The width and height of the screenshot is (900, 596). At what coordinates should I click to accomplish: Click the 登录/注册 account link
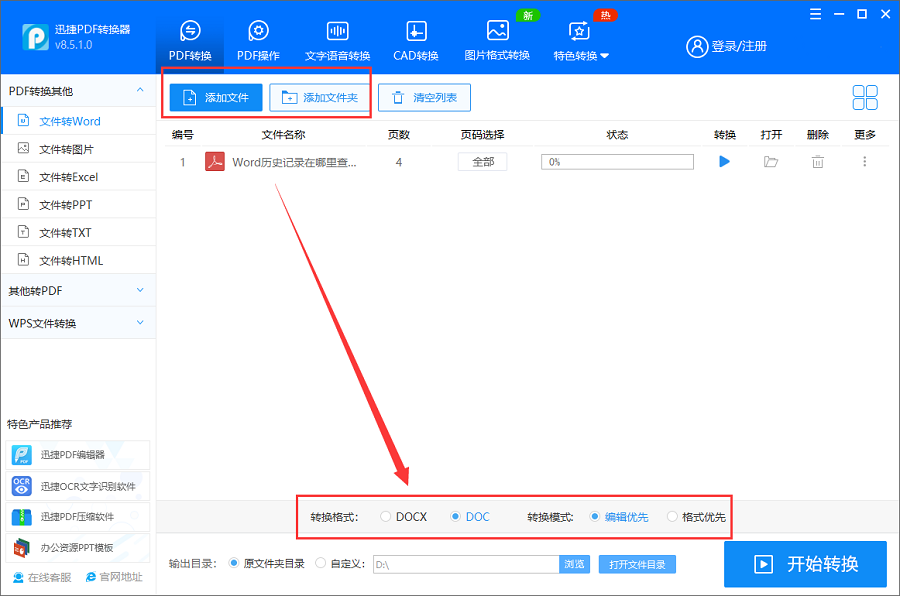727,47
